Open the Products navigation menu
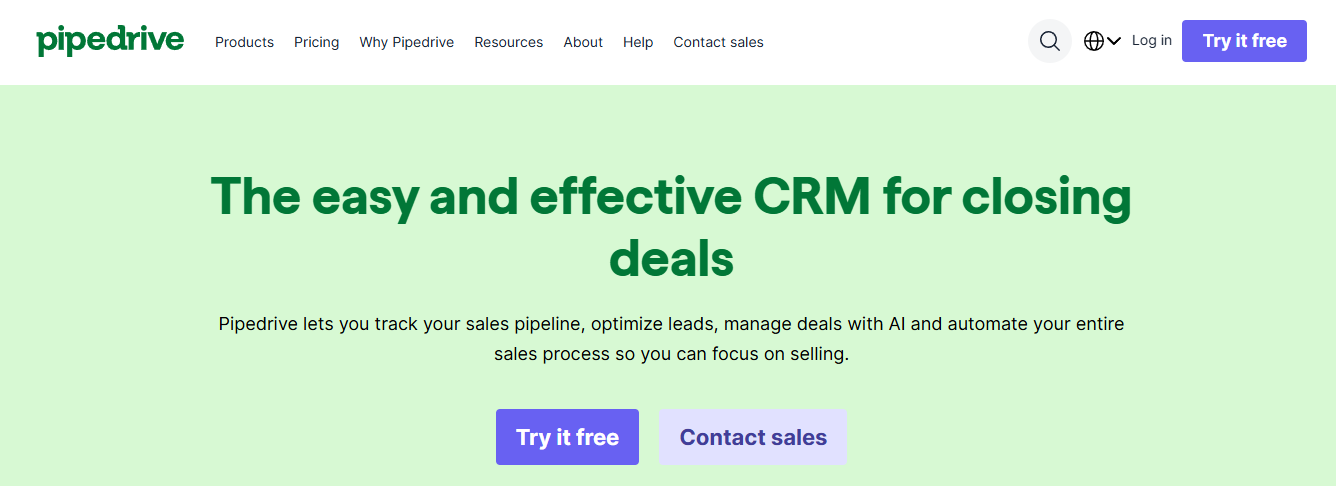The image size is (1336, 486). tap(244, 42)
